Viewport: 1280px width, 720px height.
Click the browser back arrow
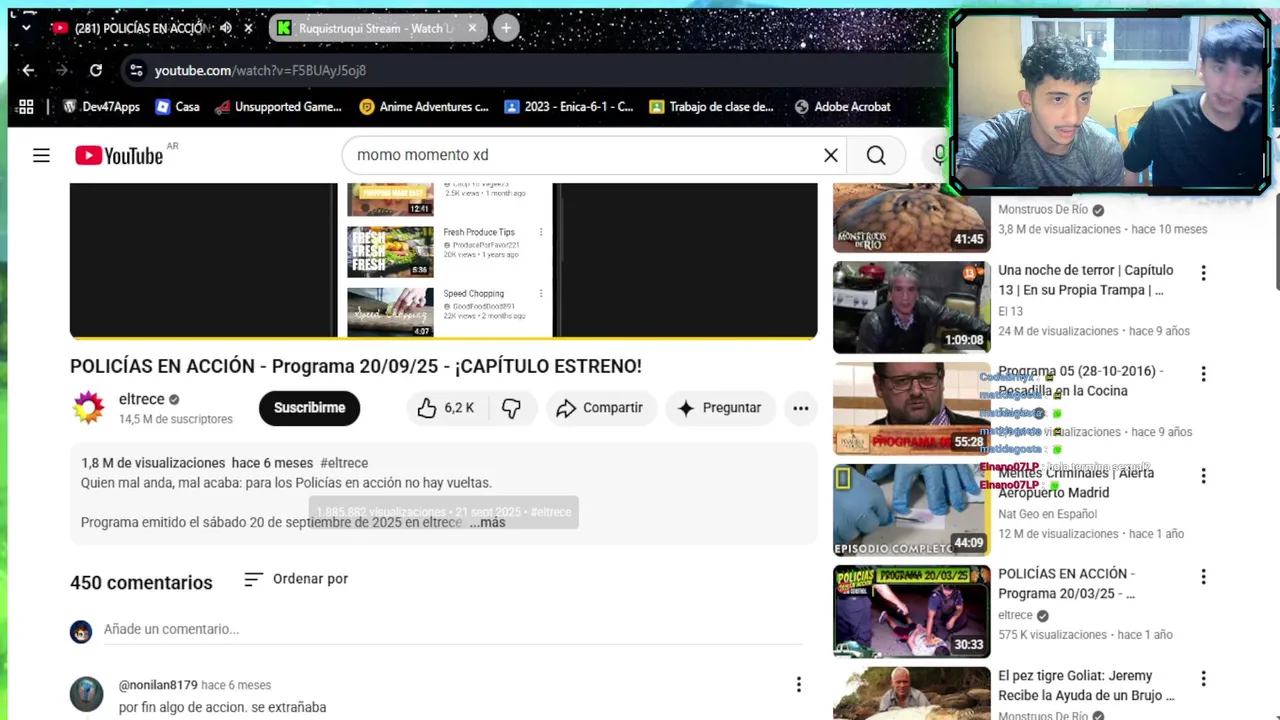(x=28, y=70)
